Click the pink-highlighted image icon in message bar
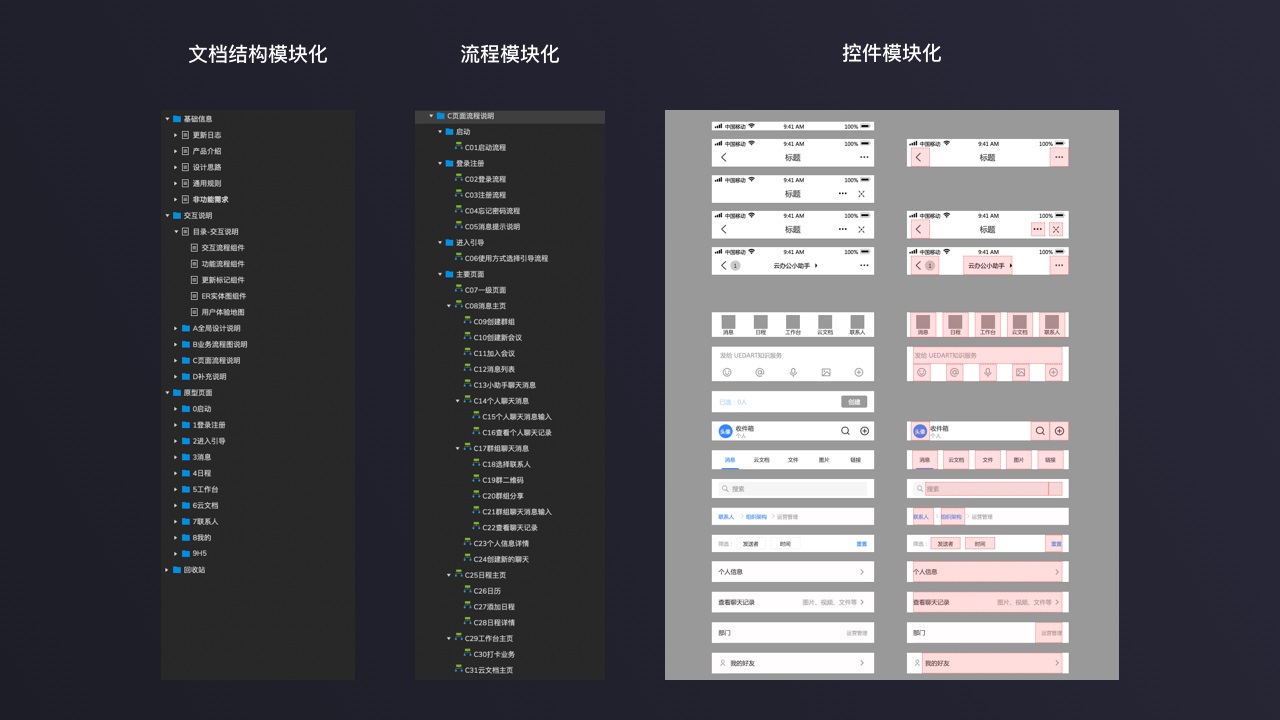 [1020, 372]
